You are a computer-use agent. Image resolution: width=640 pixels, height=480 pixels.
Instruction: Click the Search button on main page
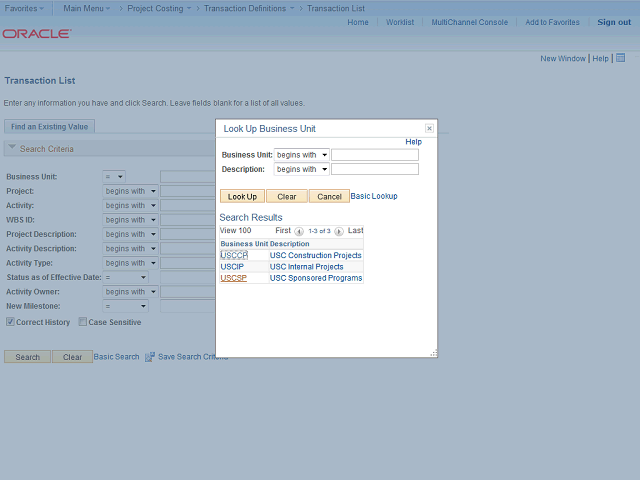click(27, 357)
